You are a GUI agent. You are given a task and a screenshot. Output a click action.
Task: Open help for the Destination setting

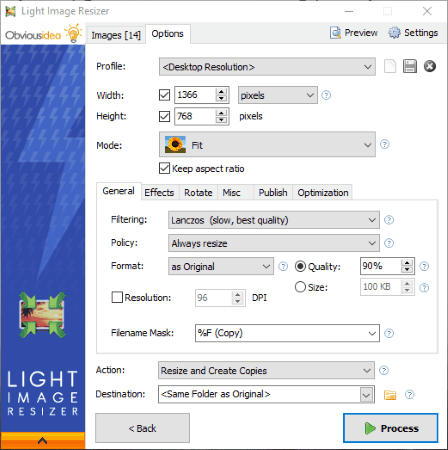[x=409, y=395]
